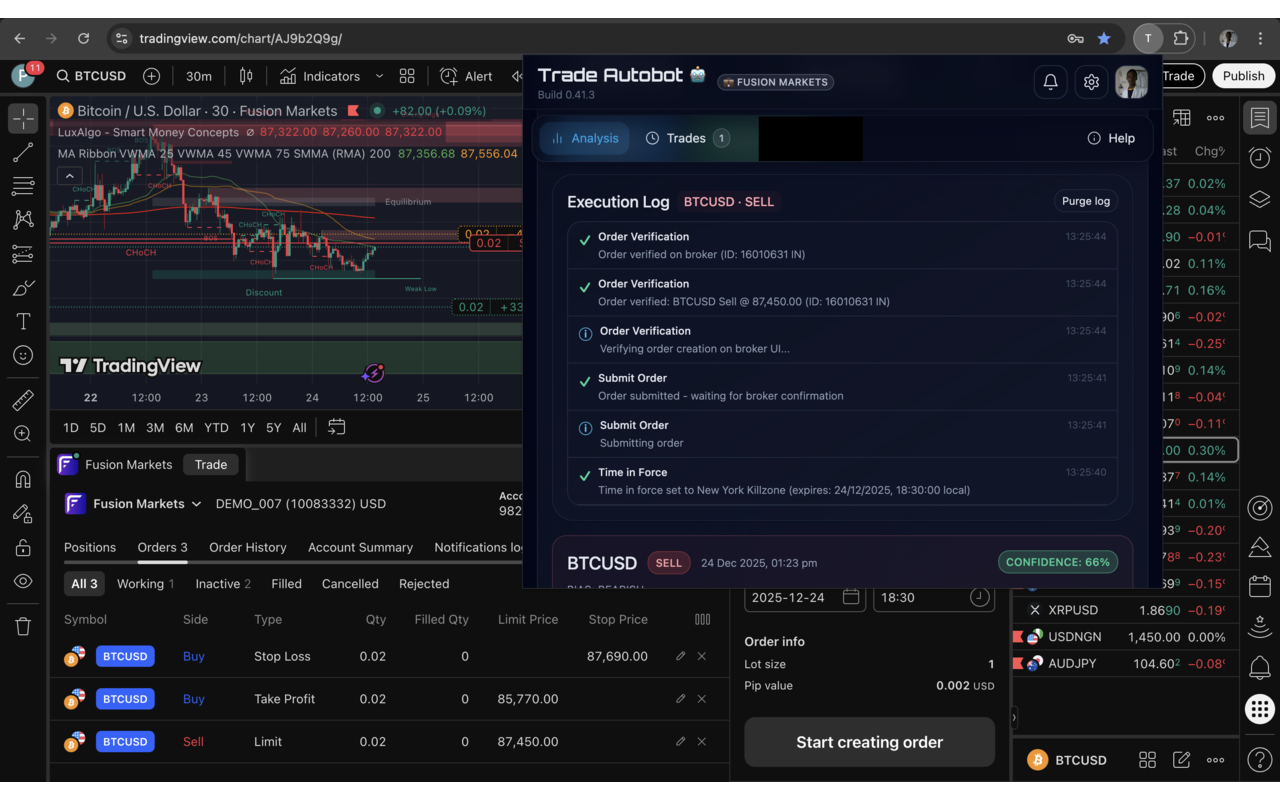Open Trade Autobot settings gear
Screen dimensions: 1280x800
tap(1091, 82)
